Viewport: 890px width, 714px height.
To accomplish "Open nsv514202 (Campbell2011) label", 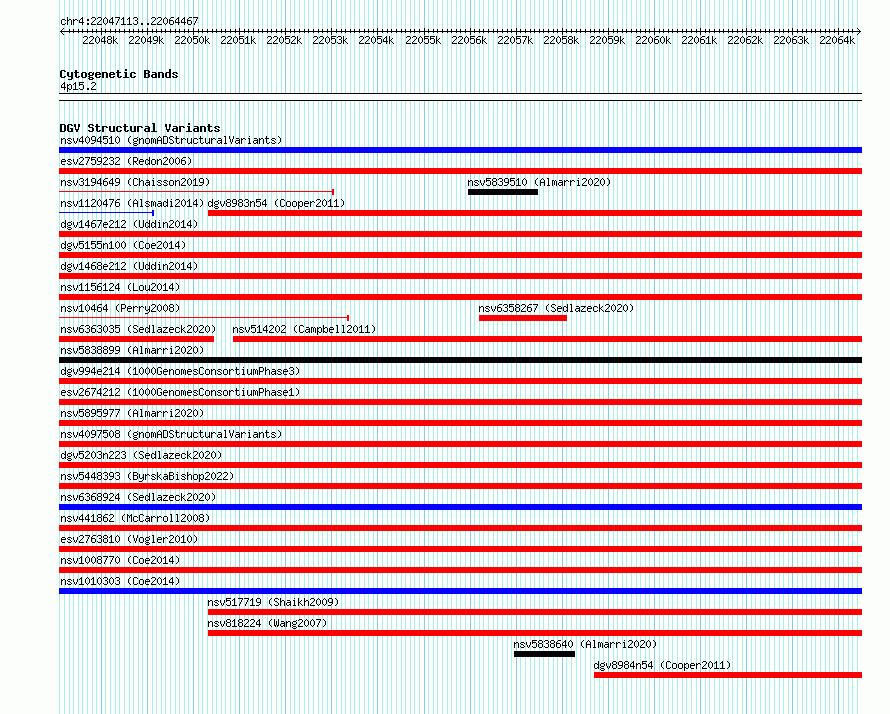I will [304, 329].
